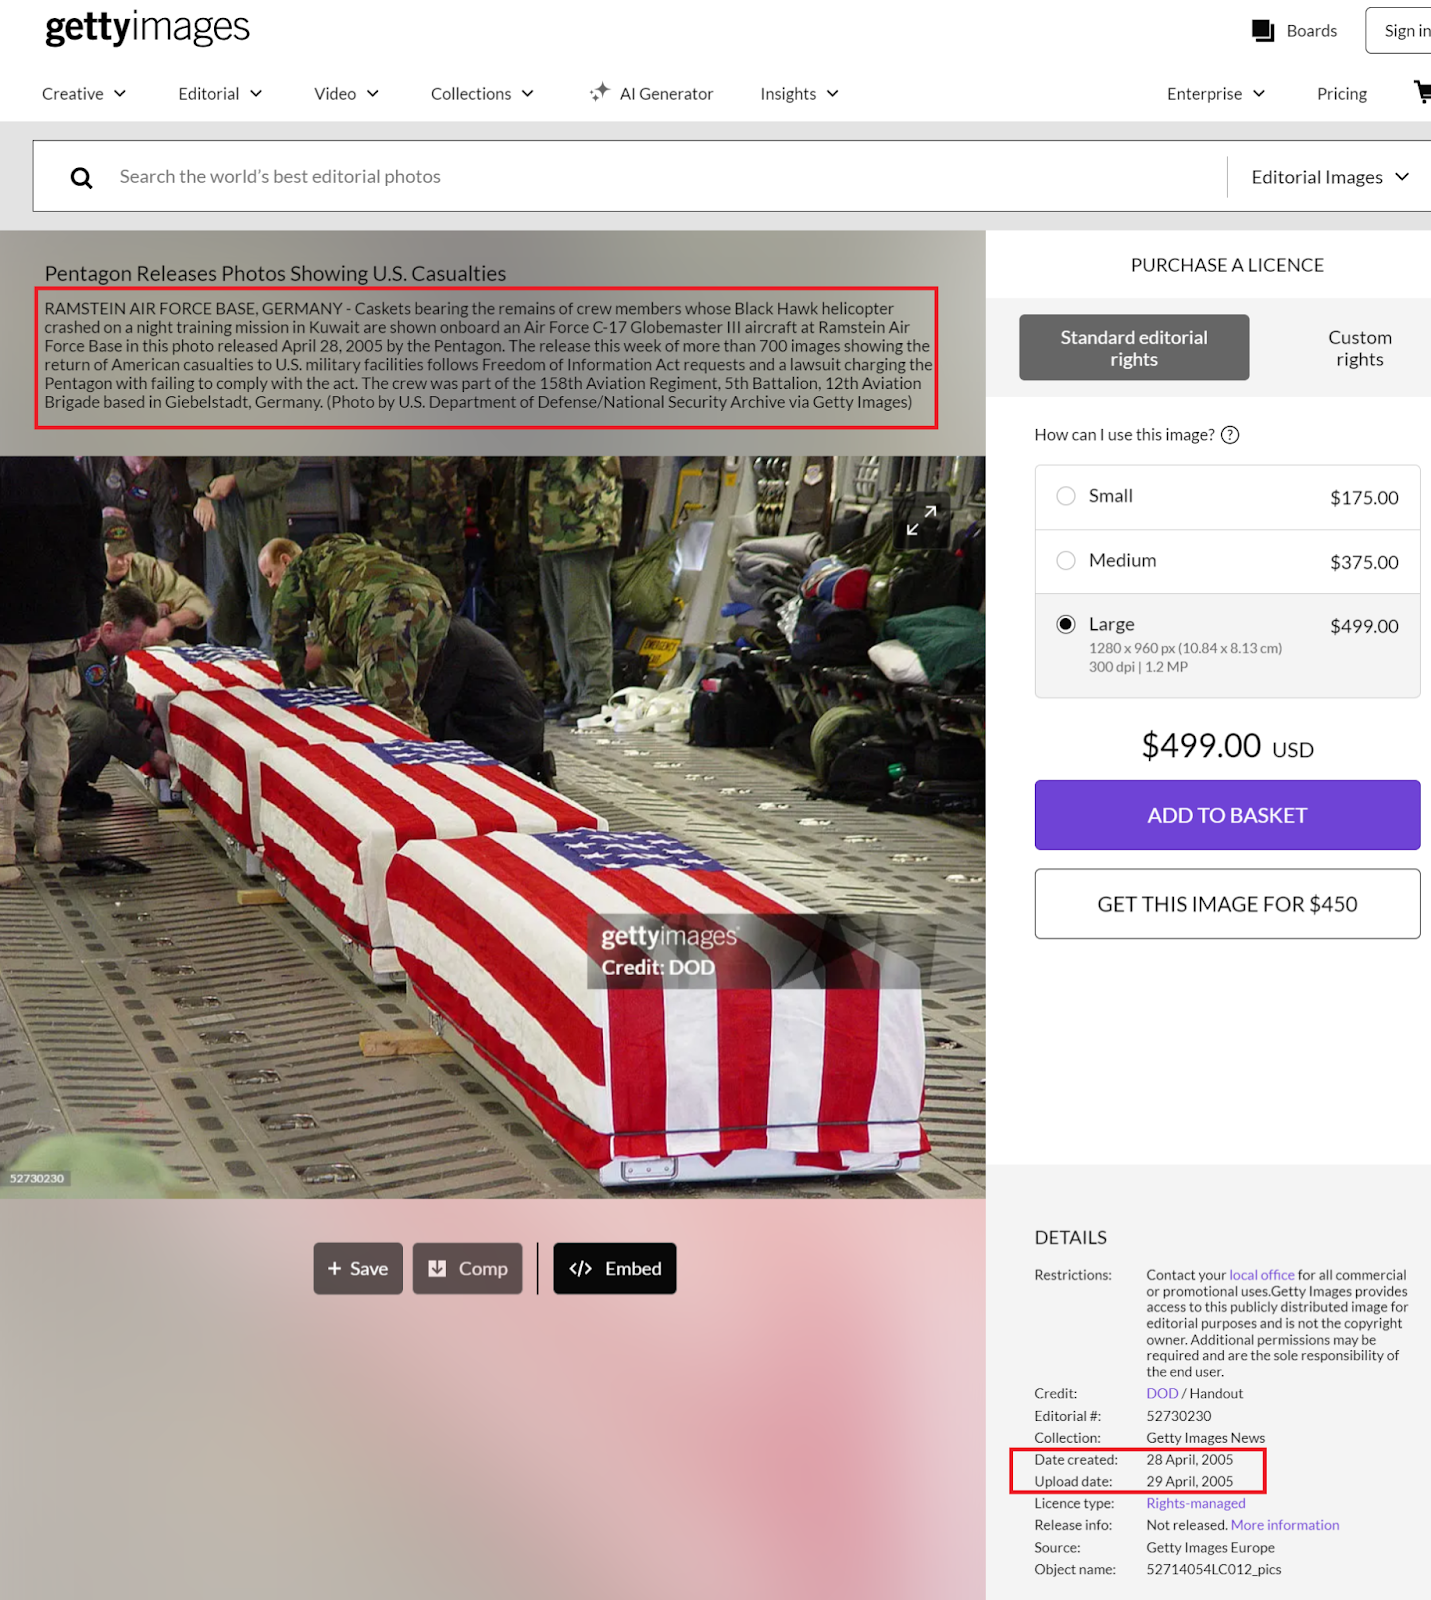Click the 28 April, 2005 date created value
The height and width of the screenshot is (1600, 1431).
click(1190, 1460)
